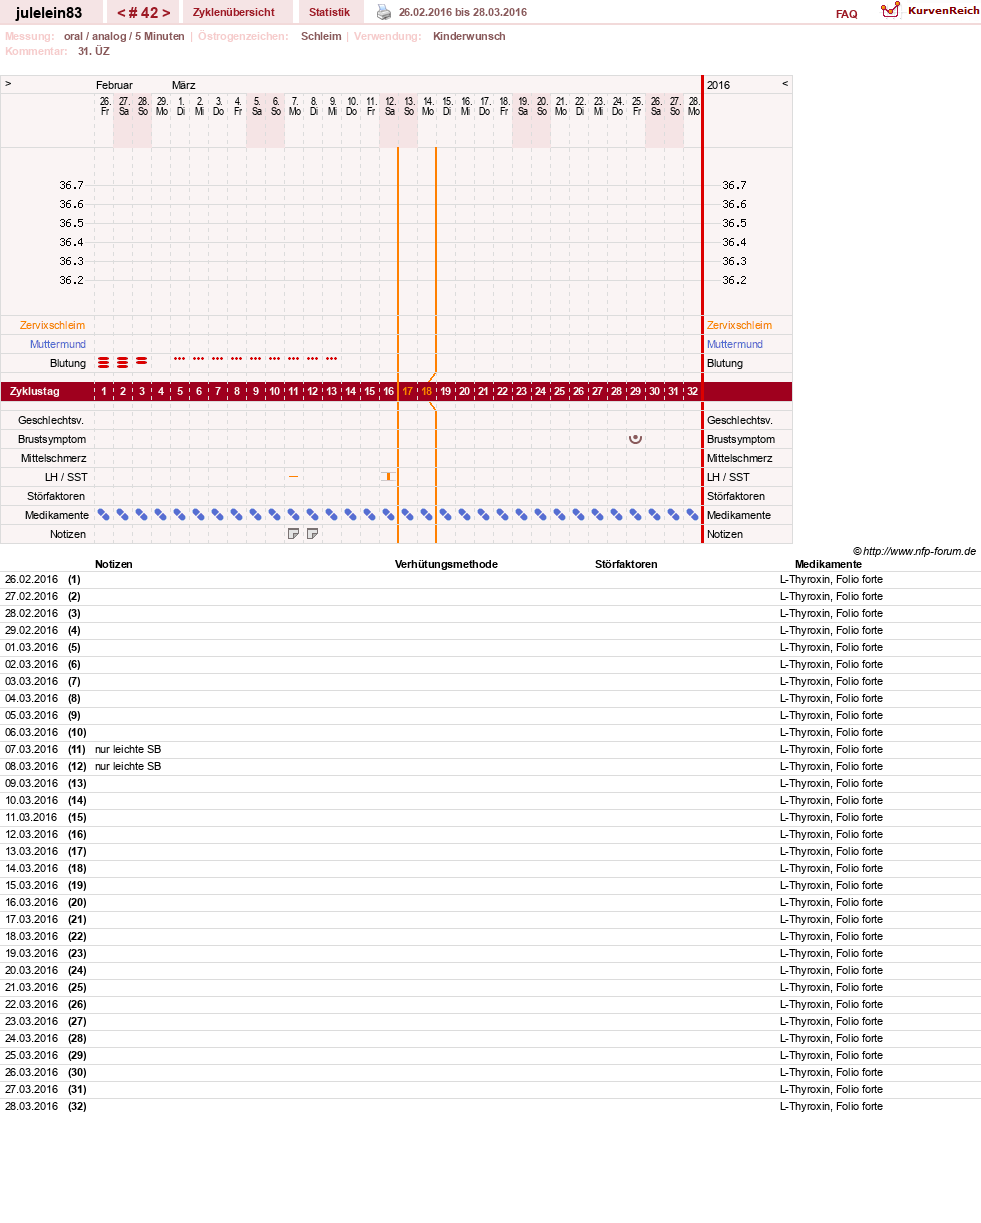Click medication pill icon on cycle day 28
The image size is (981, 1223).
pyautogui.click(x=616, y=515)
